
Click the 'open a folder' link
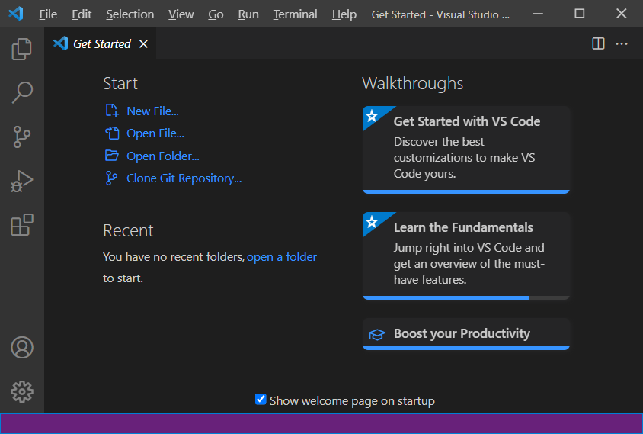pos(282,257)
